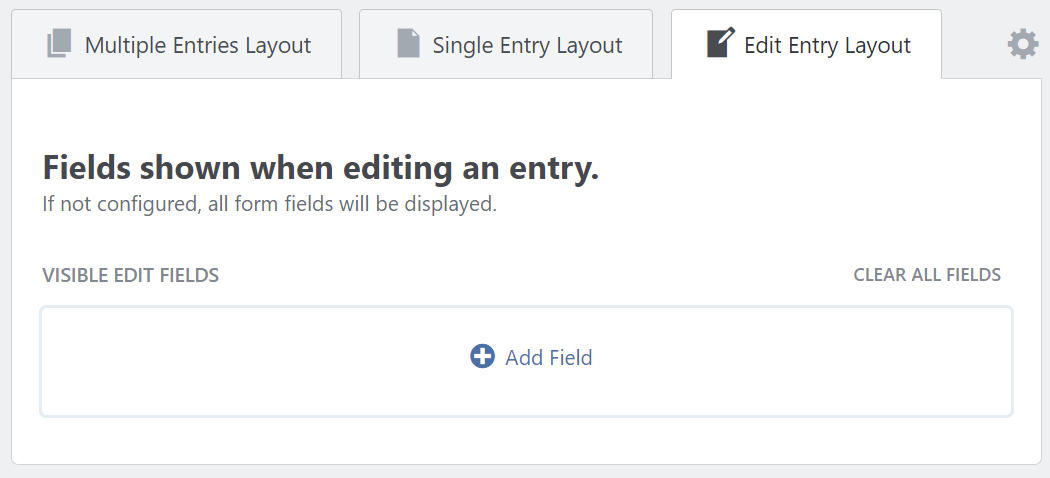Click white panel area below the Add Field box
Viewport: 1050px width, 478px height.
[x=526, y=440]
